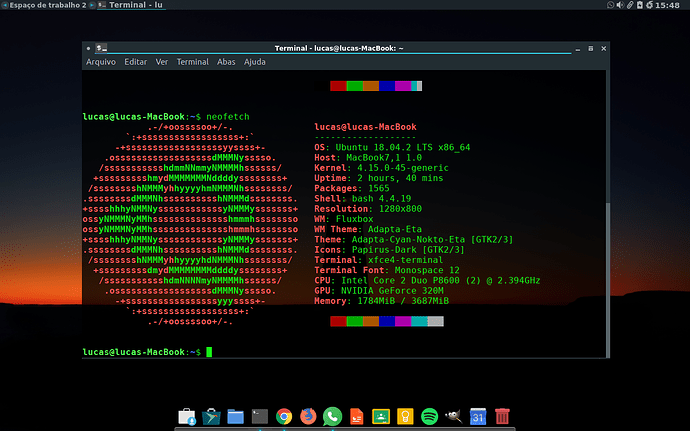
Task: Open the Abas menu
Action: 226,62
